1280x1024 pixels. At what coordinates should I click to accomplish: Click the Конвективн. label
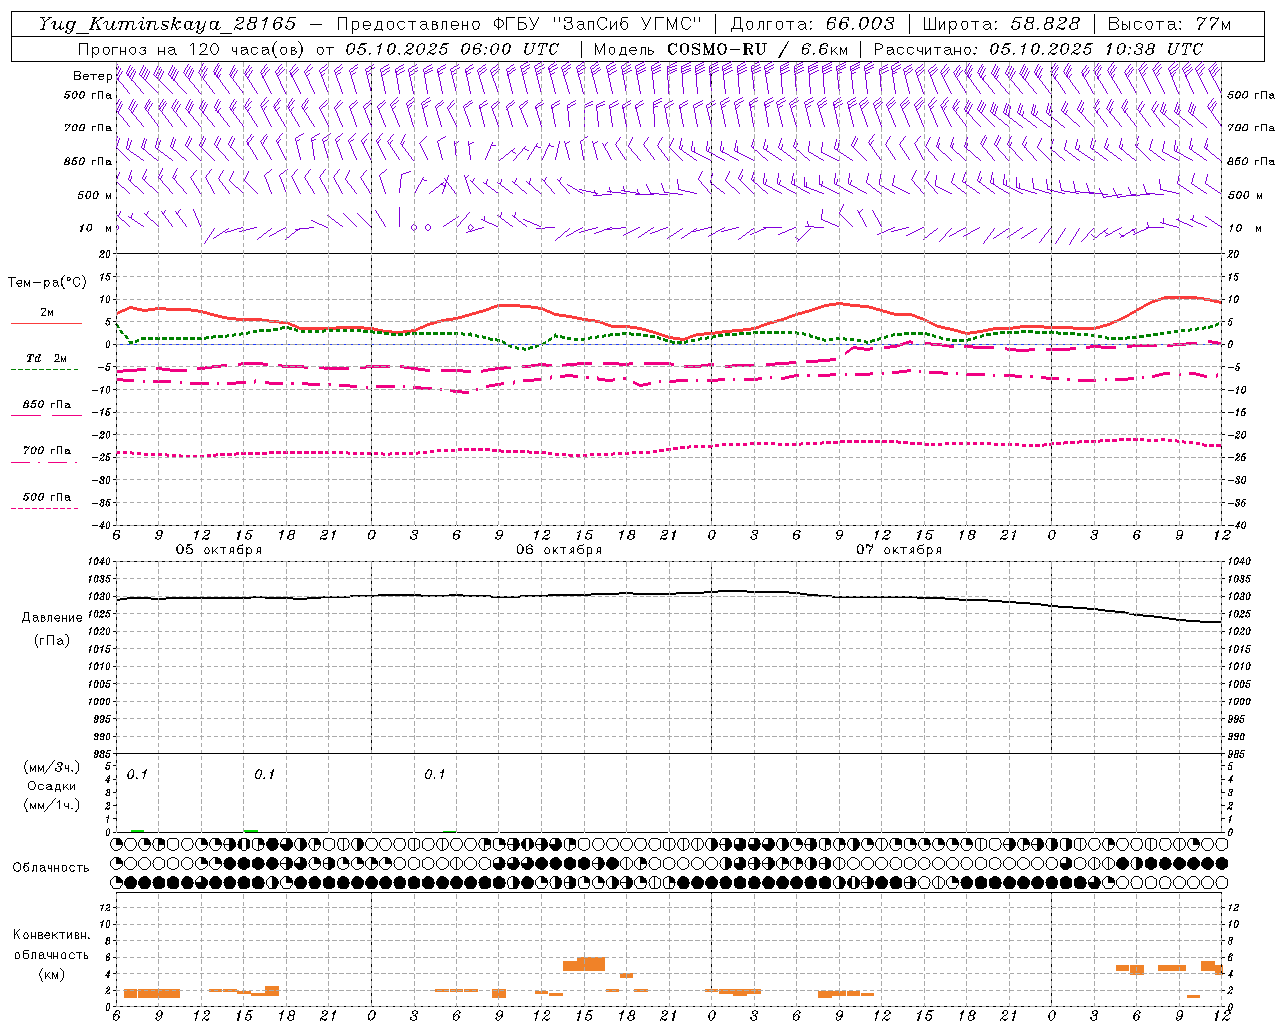click(52, 935)
